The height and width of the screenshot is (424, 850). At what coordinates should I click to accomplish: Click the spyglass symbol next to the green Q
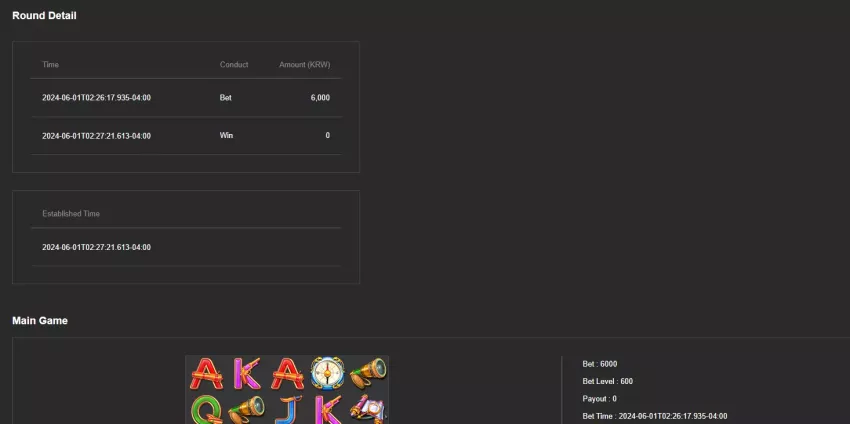[246, 410]
